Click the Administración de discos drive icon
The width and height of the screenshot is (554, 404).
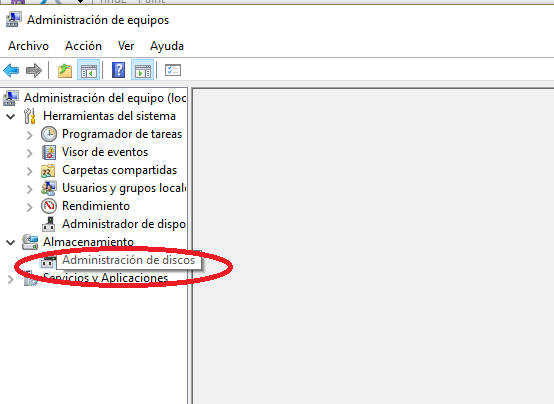click(x=48, y=261)
